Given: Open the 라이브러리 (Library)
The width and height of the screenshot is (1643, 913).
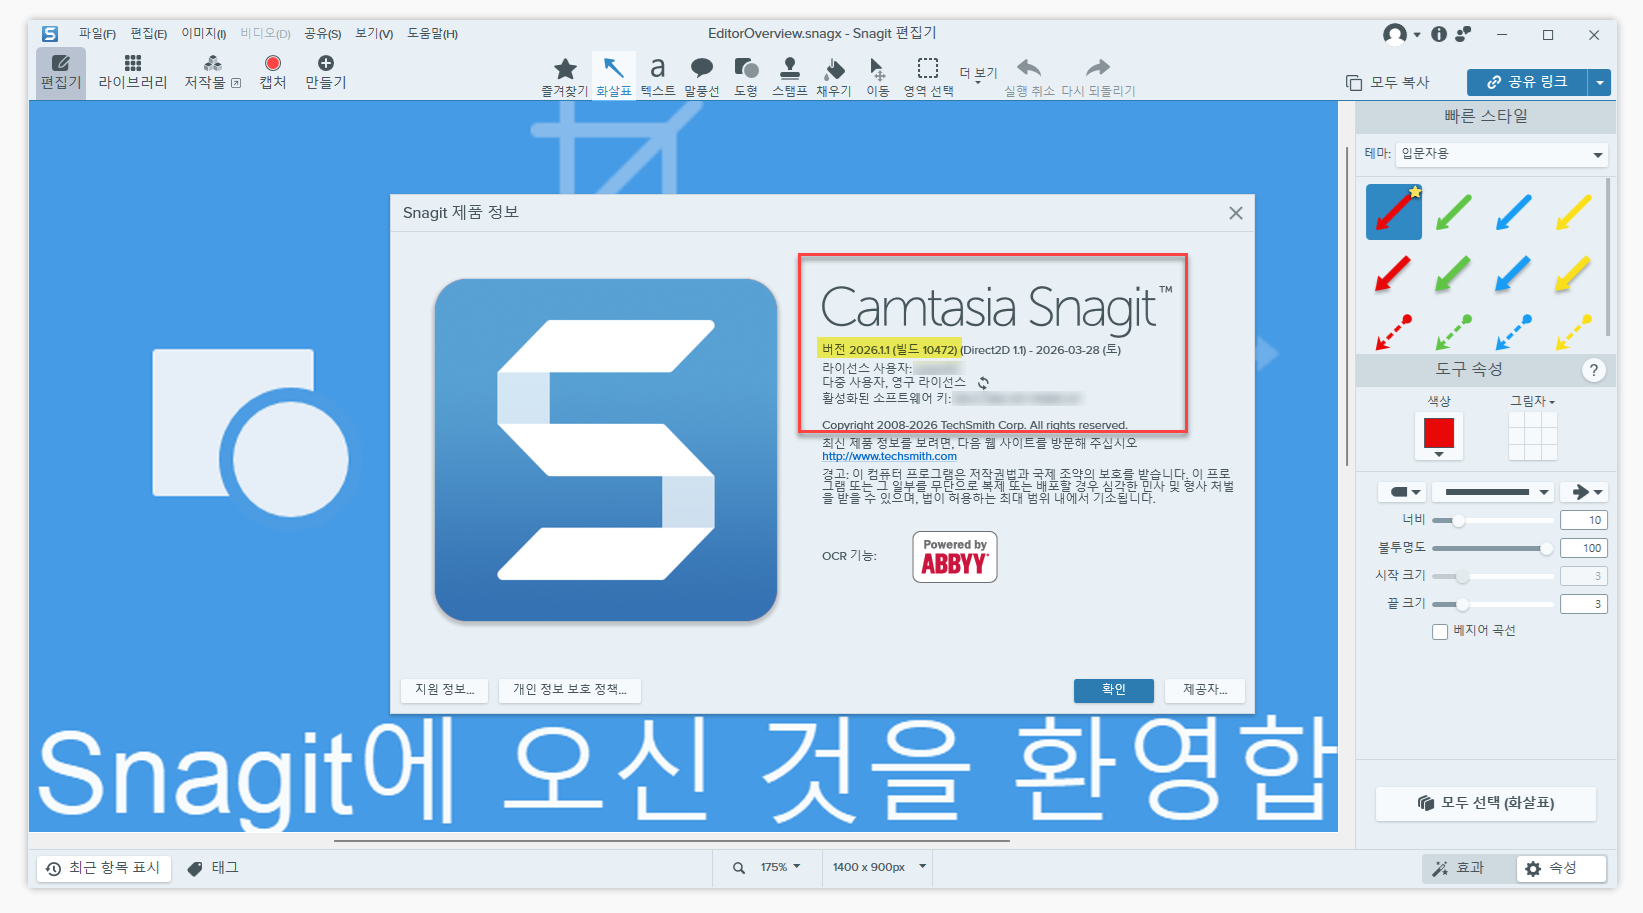Looking at the screenshot, I should click(x=133, y=72).
